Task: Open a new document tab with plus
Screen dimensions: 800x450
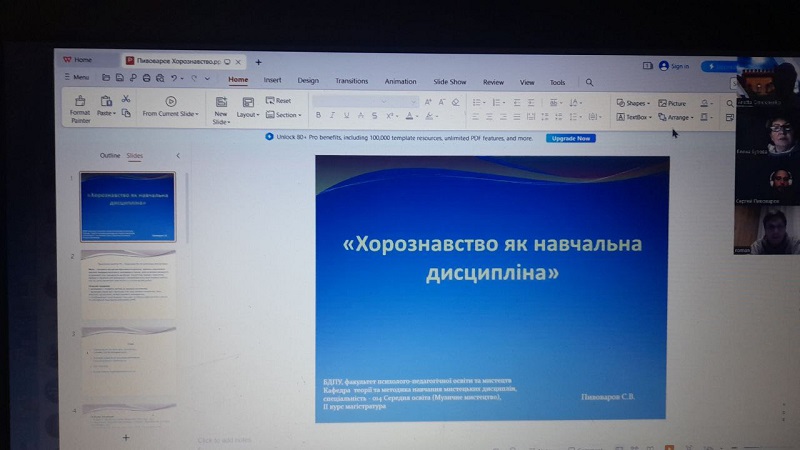Action: pyautogui.click(x=259, y=62)
